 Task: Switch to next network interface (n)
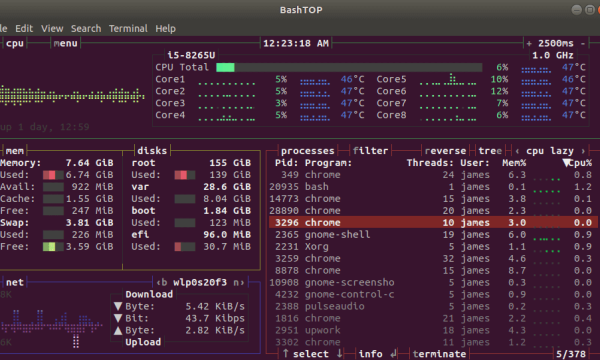[x=238, y=282]
